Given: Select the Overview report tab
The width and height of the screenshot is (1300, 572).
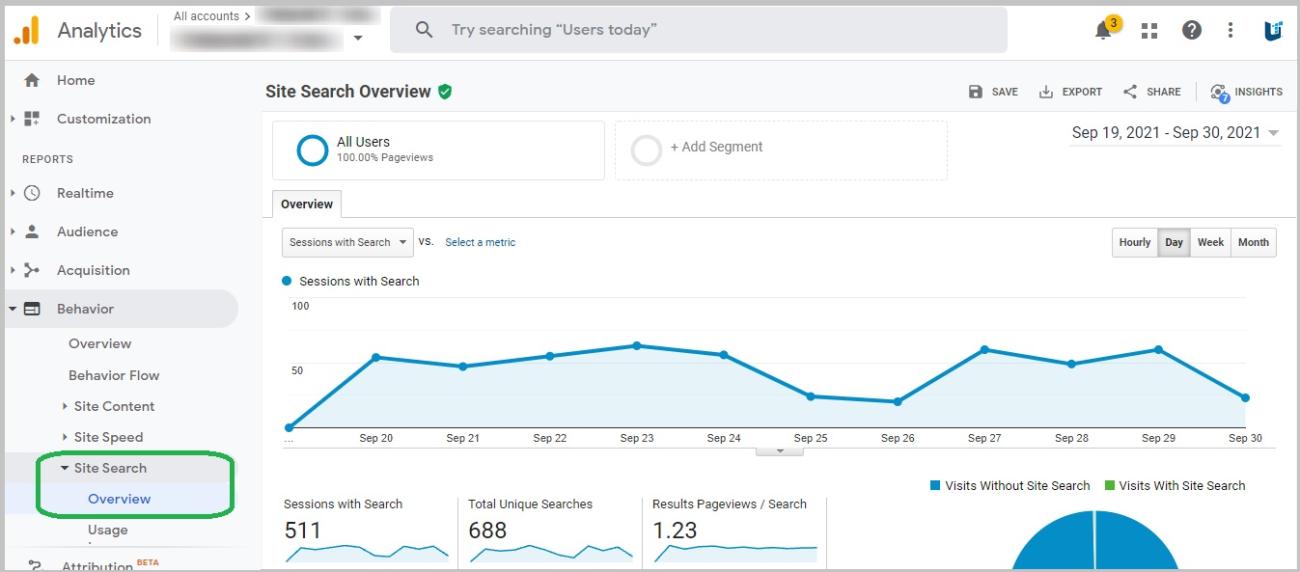Looking at the screenshot, I should click(x=307, y=204).
